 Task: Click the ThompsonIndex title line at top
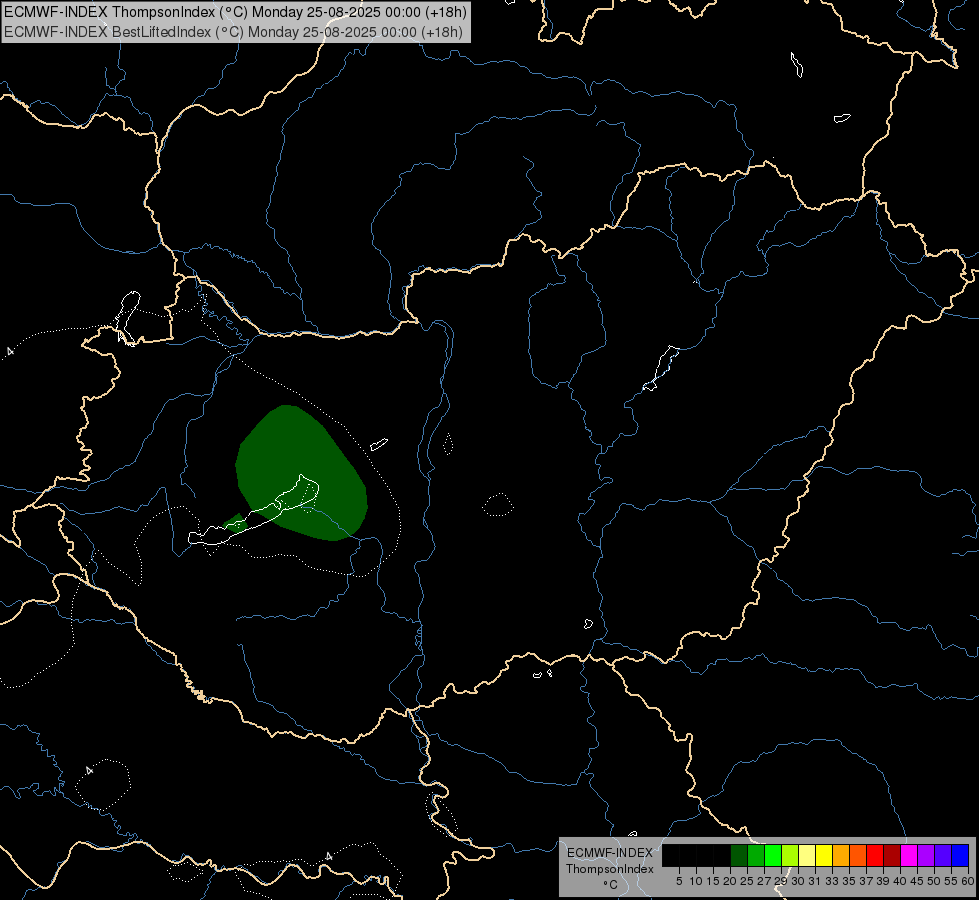(x=235, y=12)
